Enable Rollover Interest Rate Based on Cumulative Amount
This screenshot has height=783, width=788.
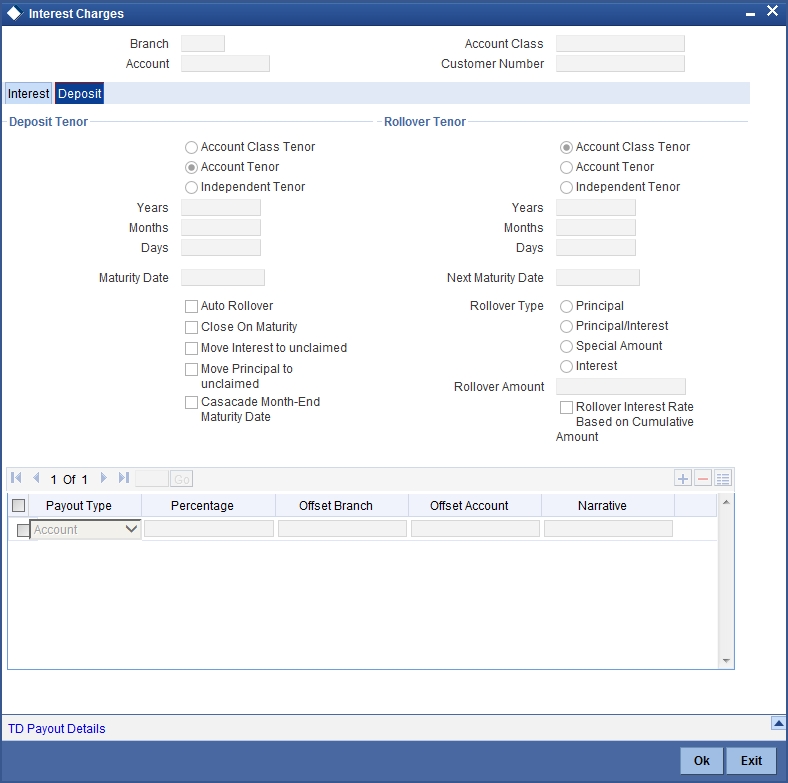click(x=566, y=408)
